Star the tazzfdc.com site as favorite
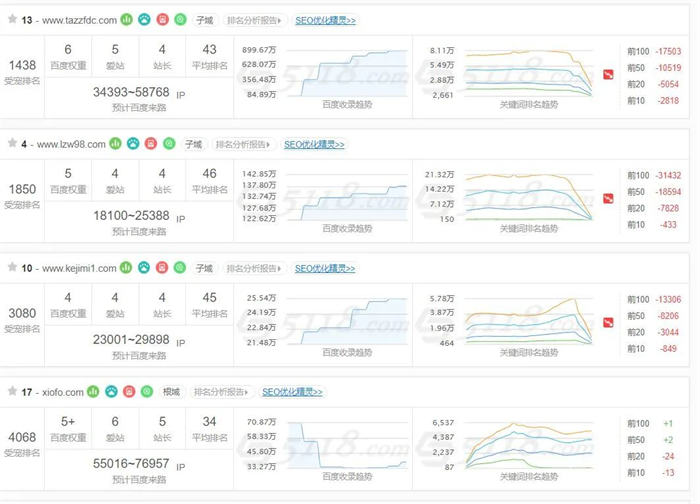 point(12,20)
